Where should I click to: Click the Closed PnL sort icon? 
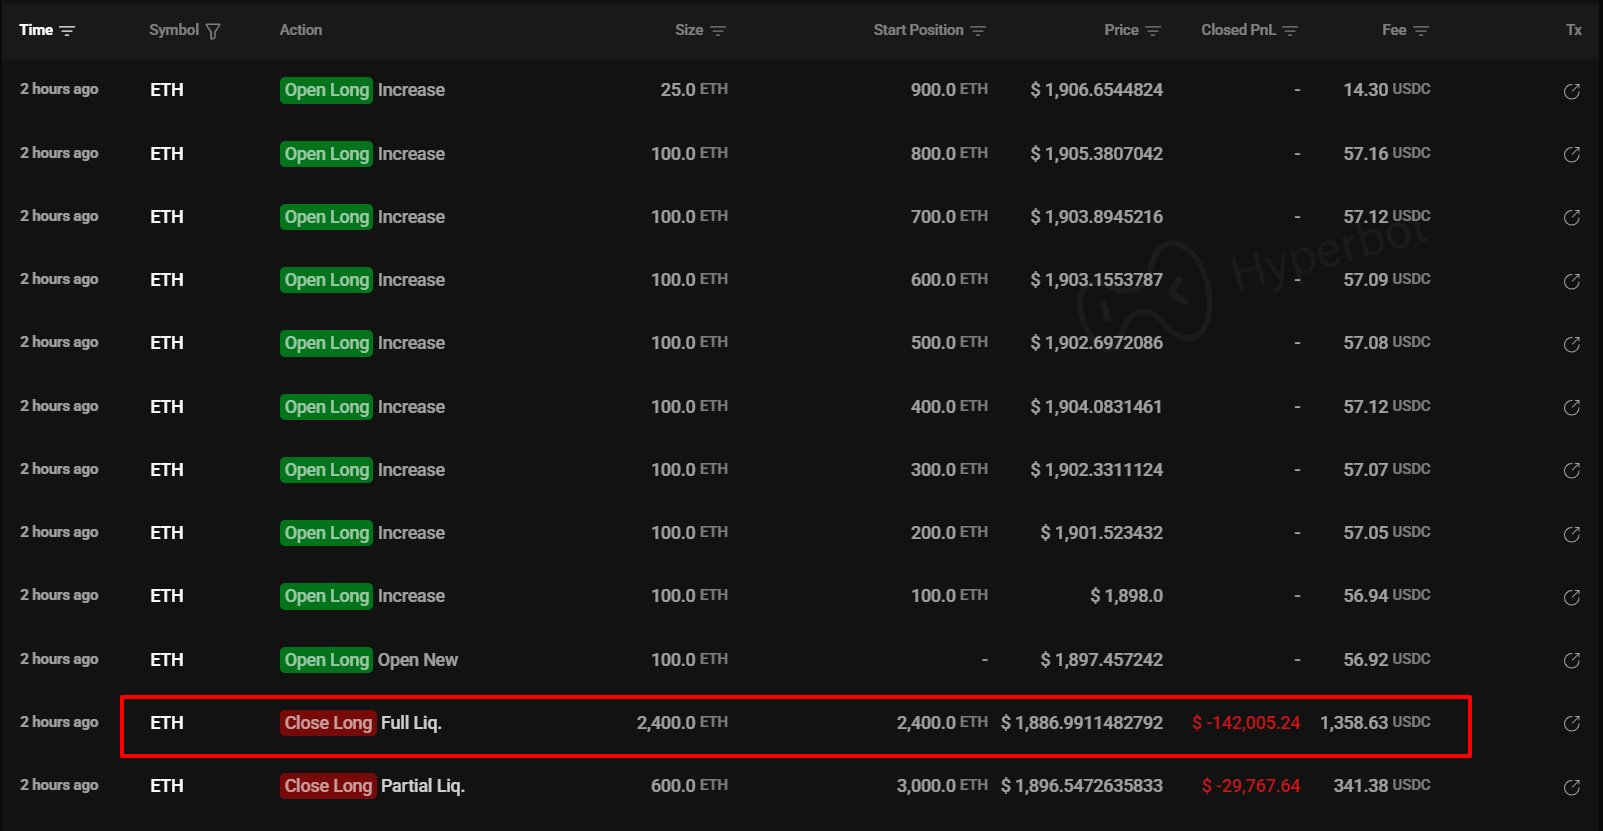pyautogui.click(x=1290, y=31)
